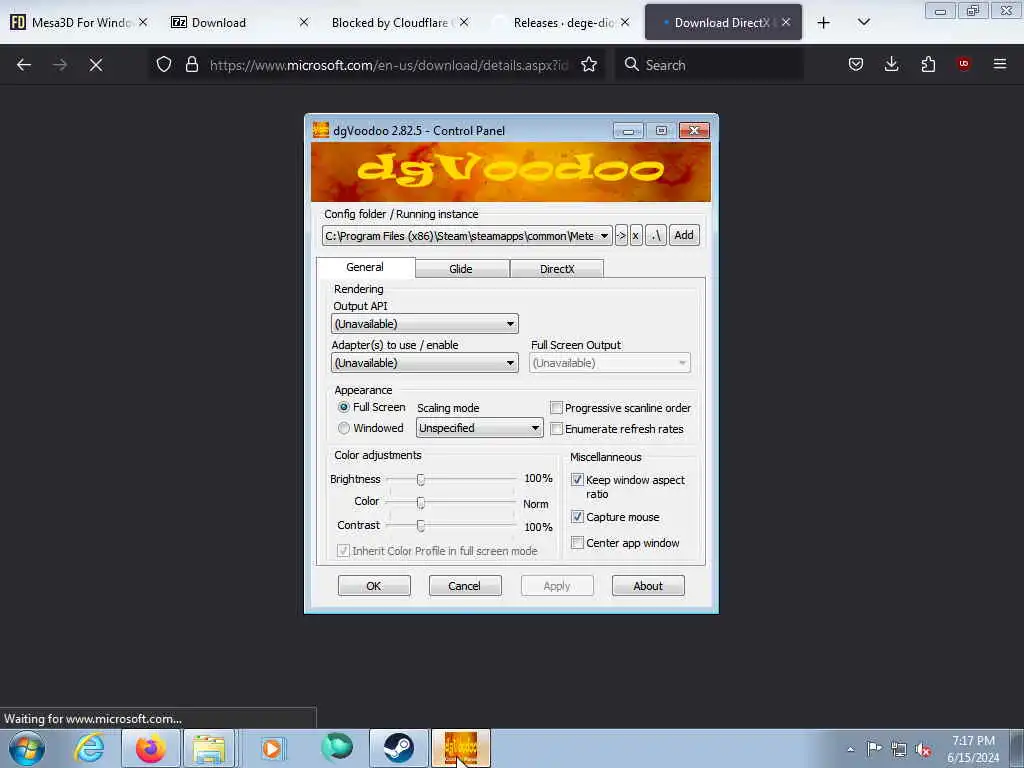Toggle Capture mouse checkbox
The image size is (1024, 768).
click(577, 517)
